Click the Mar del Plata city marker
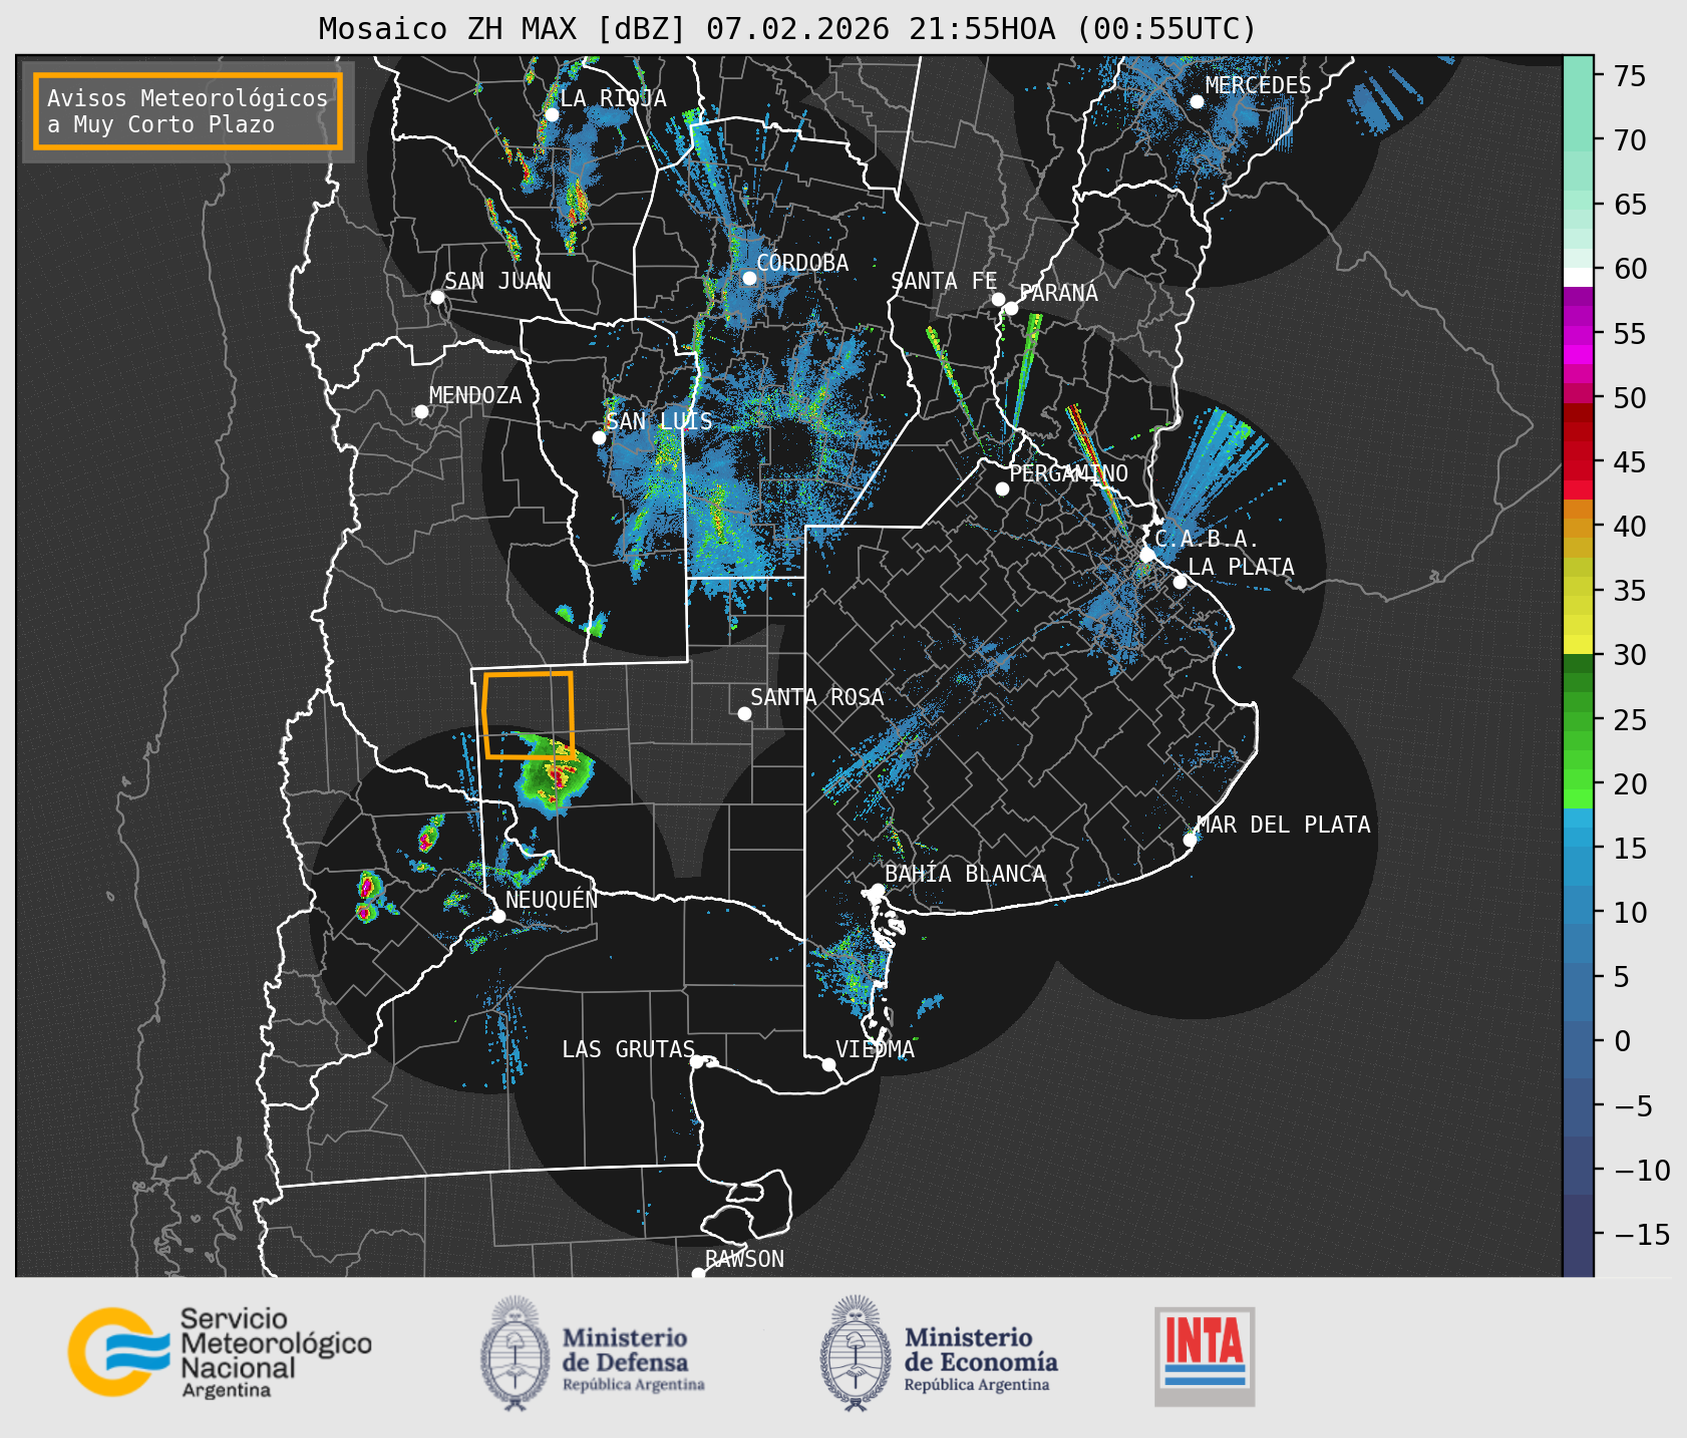 (1190, 839)
